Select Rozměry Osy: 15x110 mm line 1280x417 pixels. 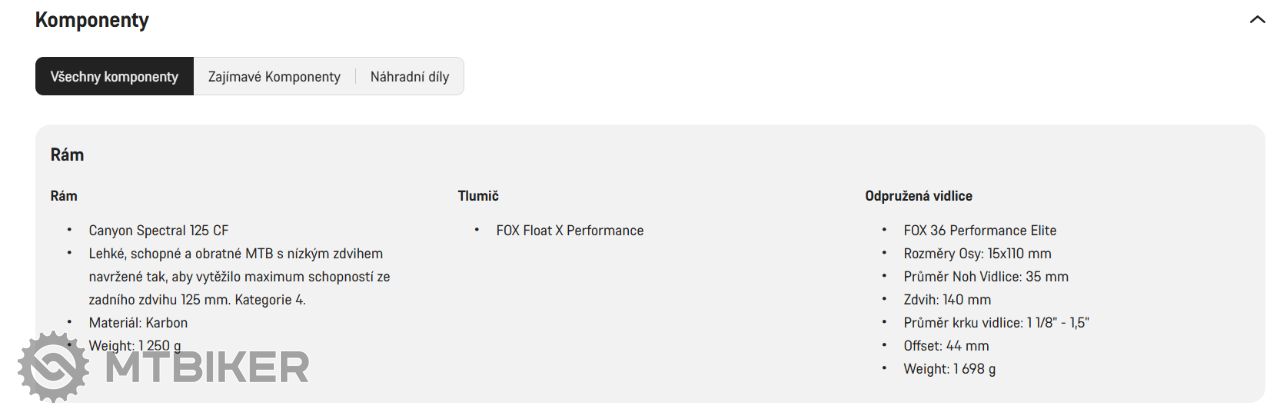977,253
